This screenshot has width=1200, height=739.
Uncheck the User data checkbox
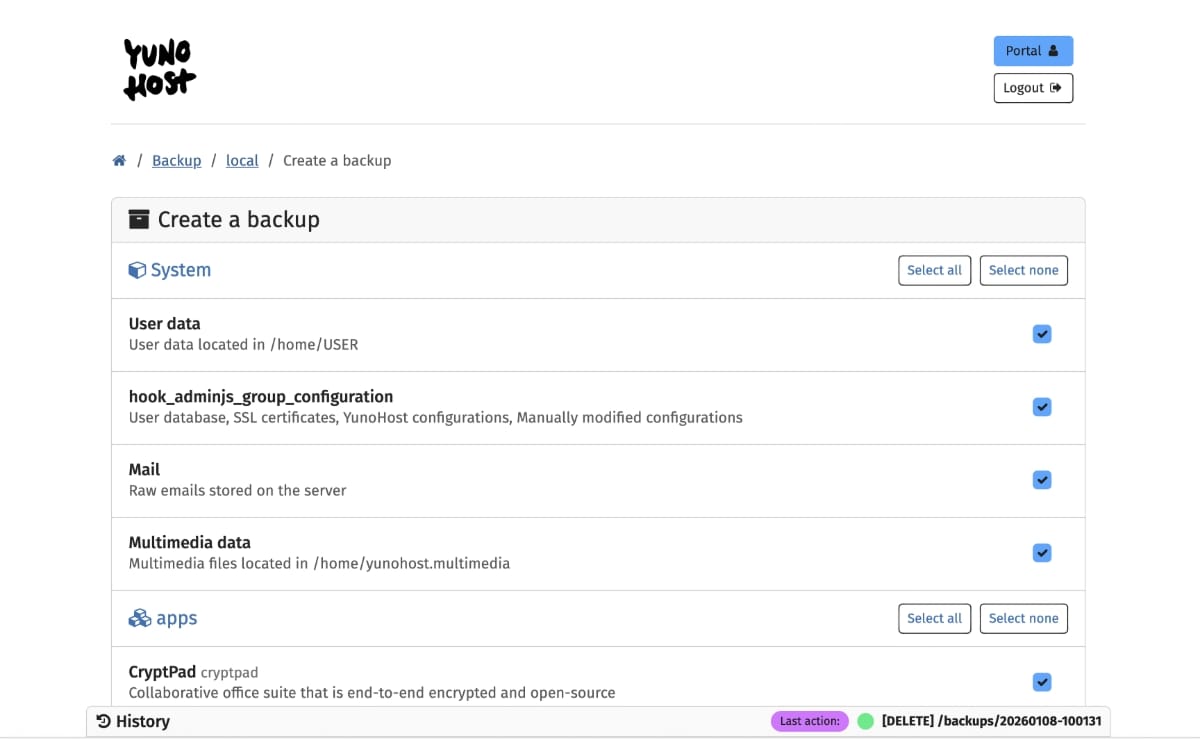click(x=1041, y=334)
